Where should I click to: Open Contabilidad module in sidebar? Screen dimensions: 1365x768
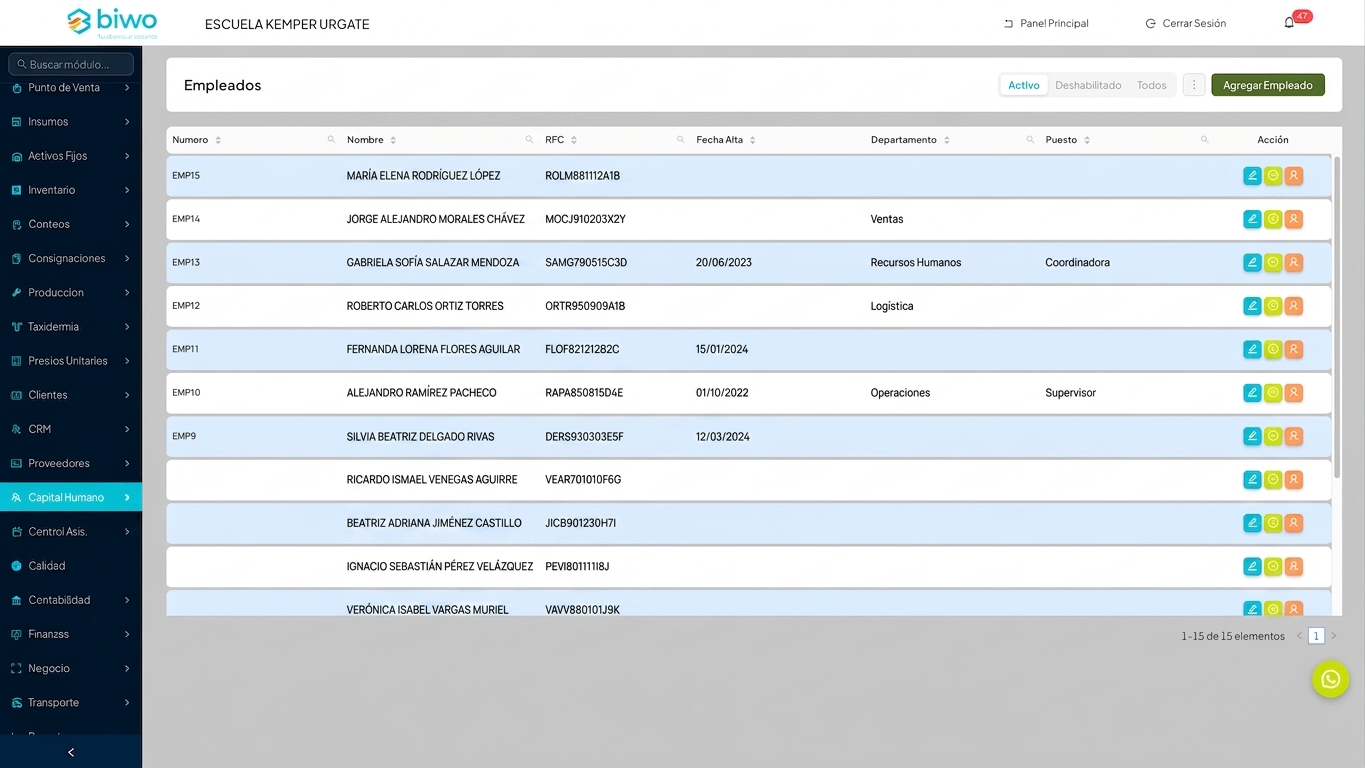[71, 600]
